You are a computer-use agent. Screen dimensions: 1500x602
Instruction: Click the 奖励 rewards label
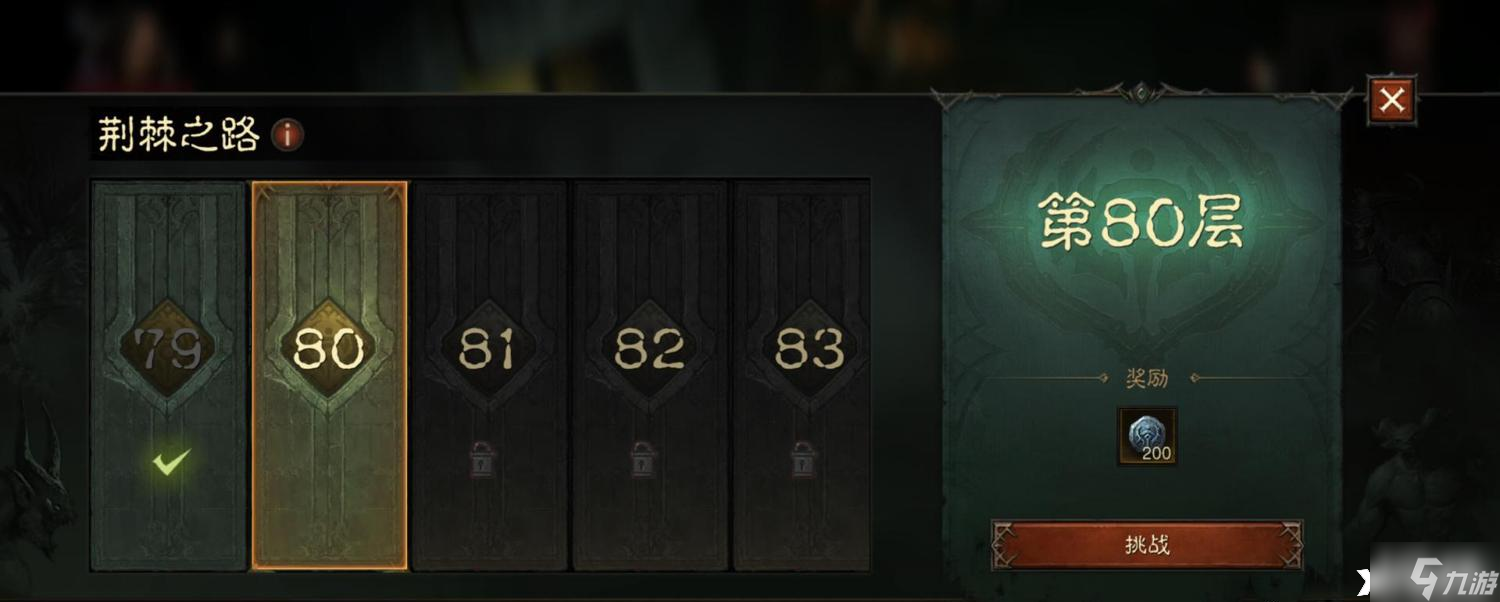(x=1147, y=378)
